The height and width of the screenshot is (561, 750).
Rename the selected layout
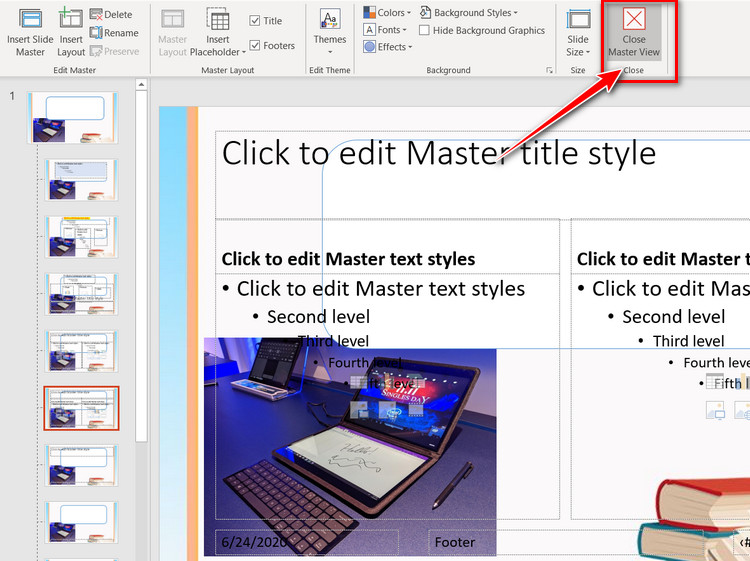pyautogui.click(x=114, y=33)
